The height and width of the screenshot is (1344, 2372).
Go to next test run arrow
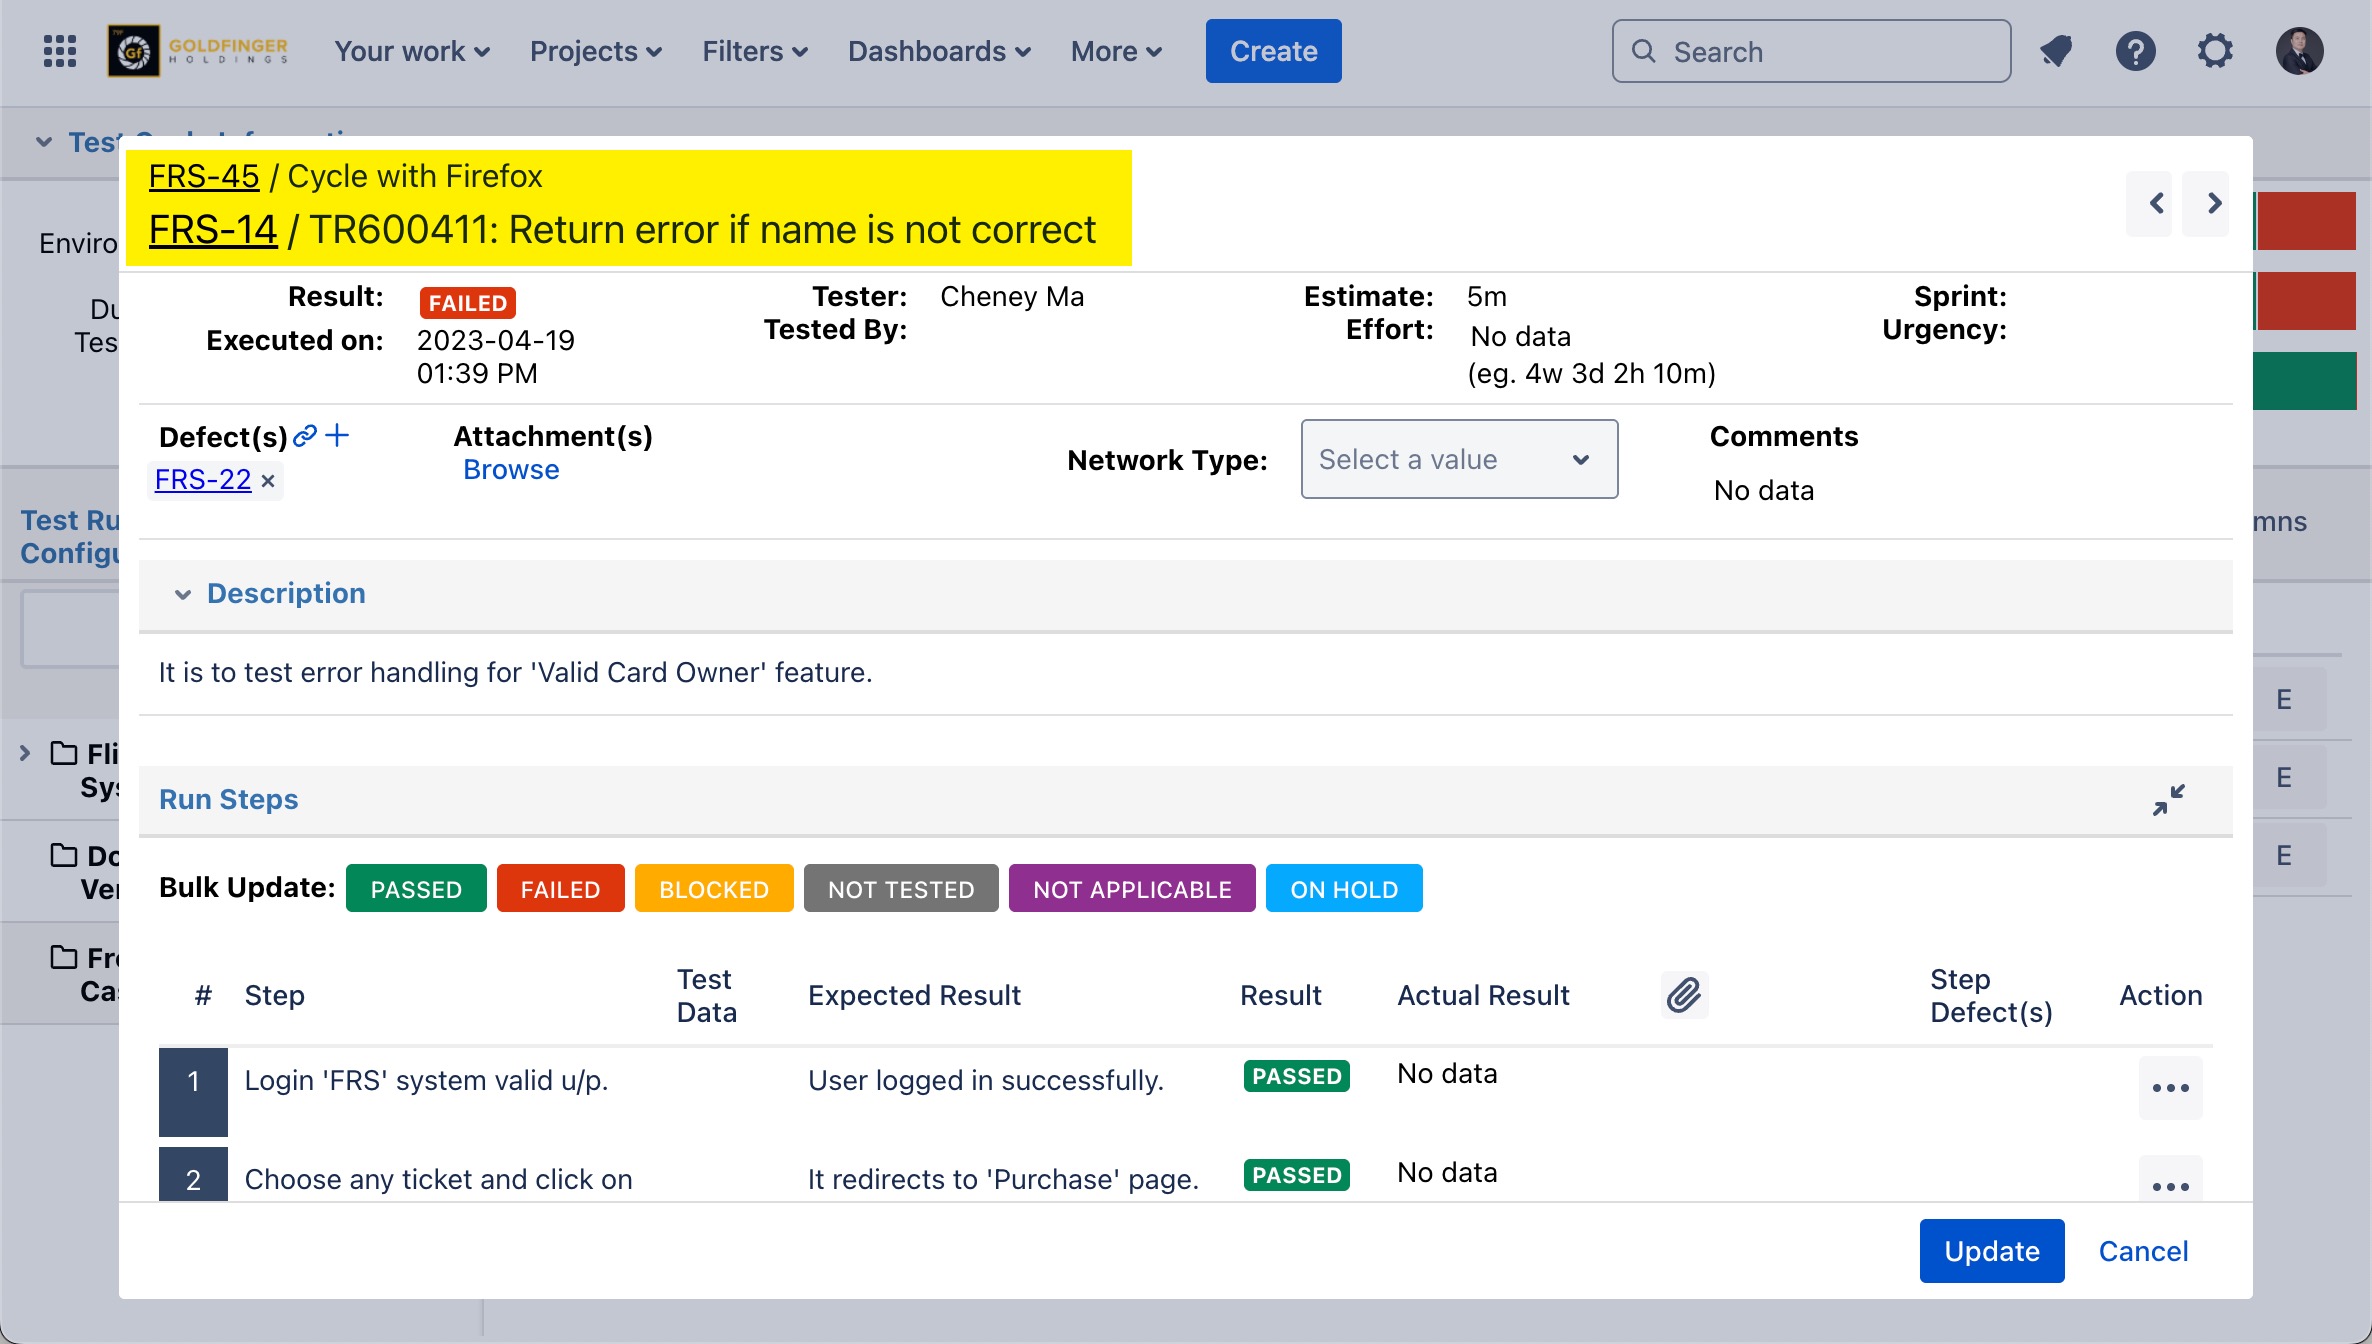[2214, 204]
